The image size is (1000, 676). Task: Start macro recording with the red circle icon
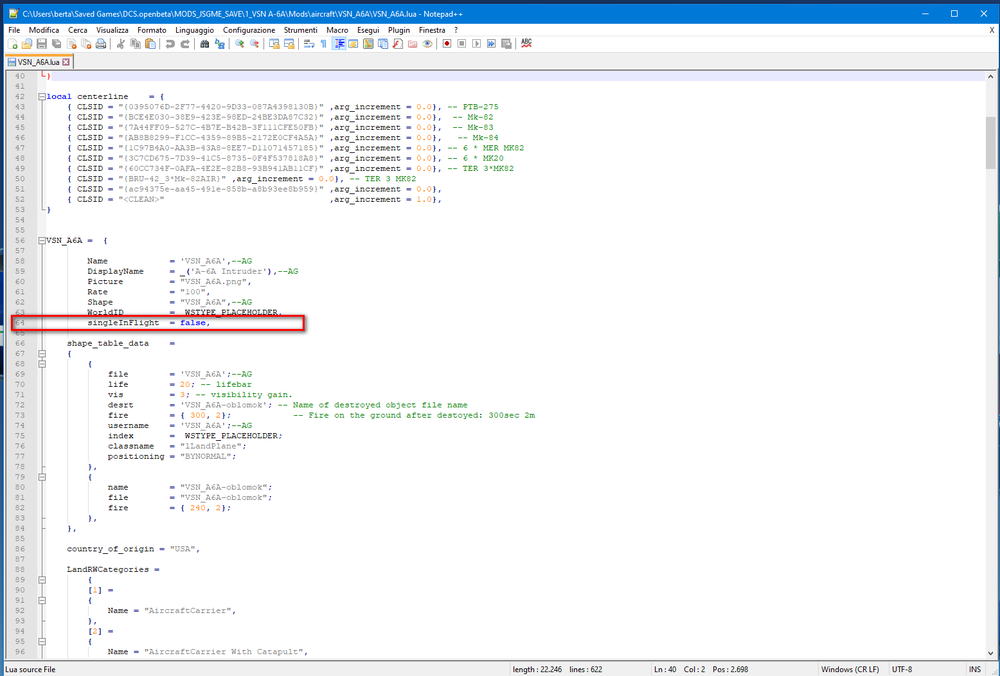click(x=447, y=44)
